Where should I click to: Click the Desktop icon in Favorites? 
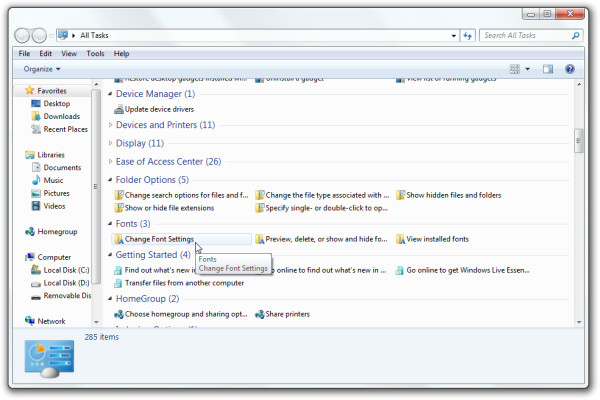coord(36,103)
